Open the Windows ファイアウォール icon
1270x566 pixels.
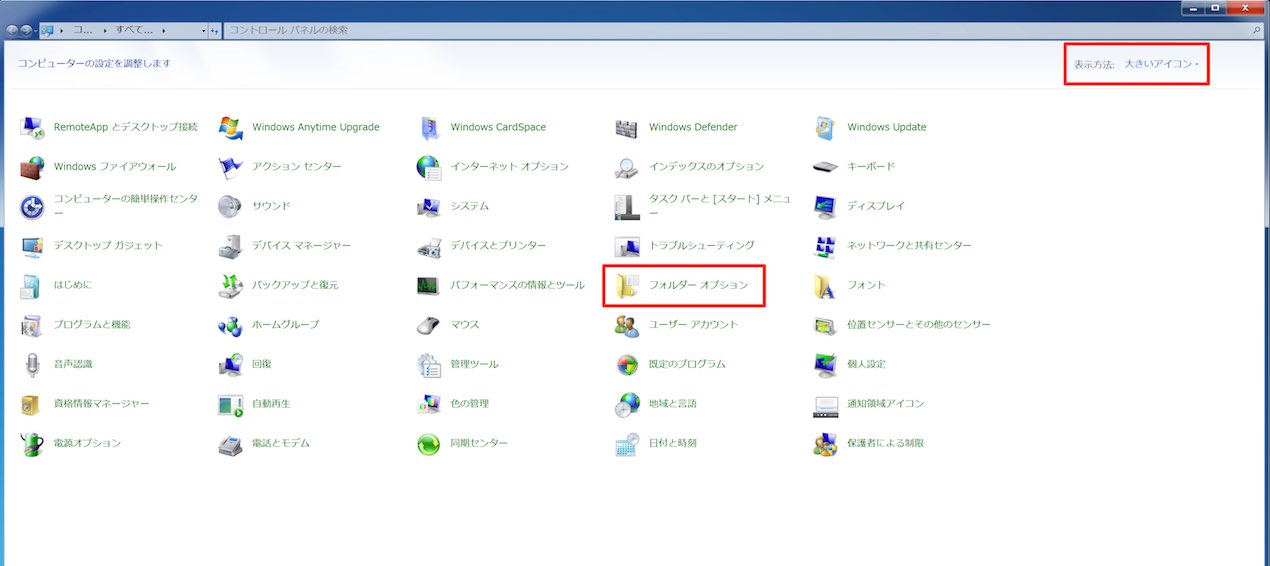coord(32,167)
